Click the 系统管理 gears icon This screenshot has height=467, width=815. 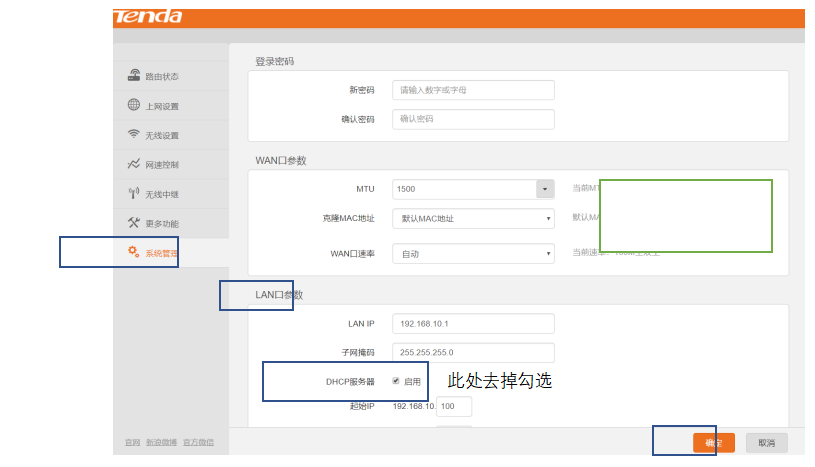pyautogui.click(x=133, y=252)
